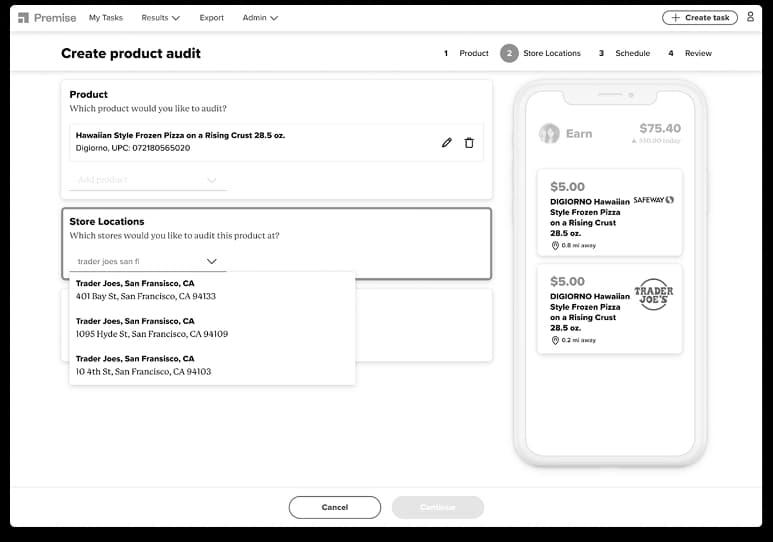Open the Export page
Viewport: 773px width, 542px height.
(211, 18)
